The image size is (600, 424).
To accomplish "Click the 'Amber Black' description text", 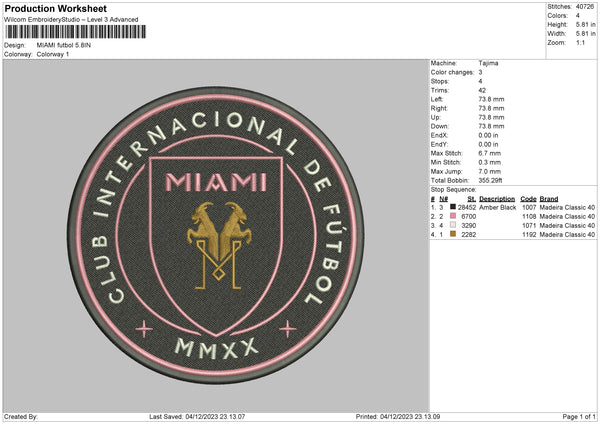I will (498, 207).
